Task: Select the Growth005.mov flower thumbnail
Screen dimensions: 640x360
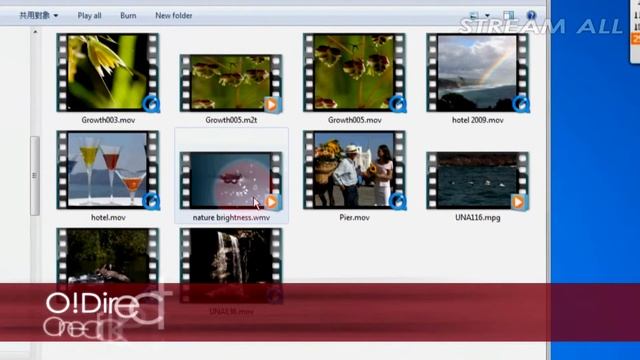Action: click(x=354, y=73)
